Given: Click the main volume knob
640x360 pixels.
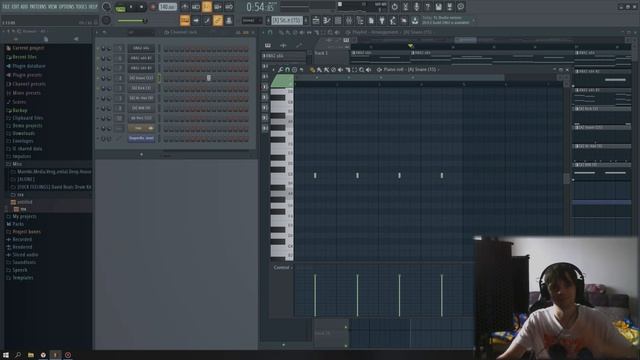Looking at the screenshot, I should point(106,7).
